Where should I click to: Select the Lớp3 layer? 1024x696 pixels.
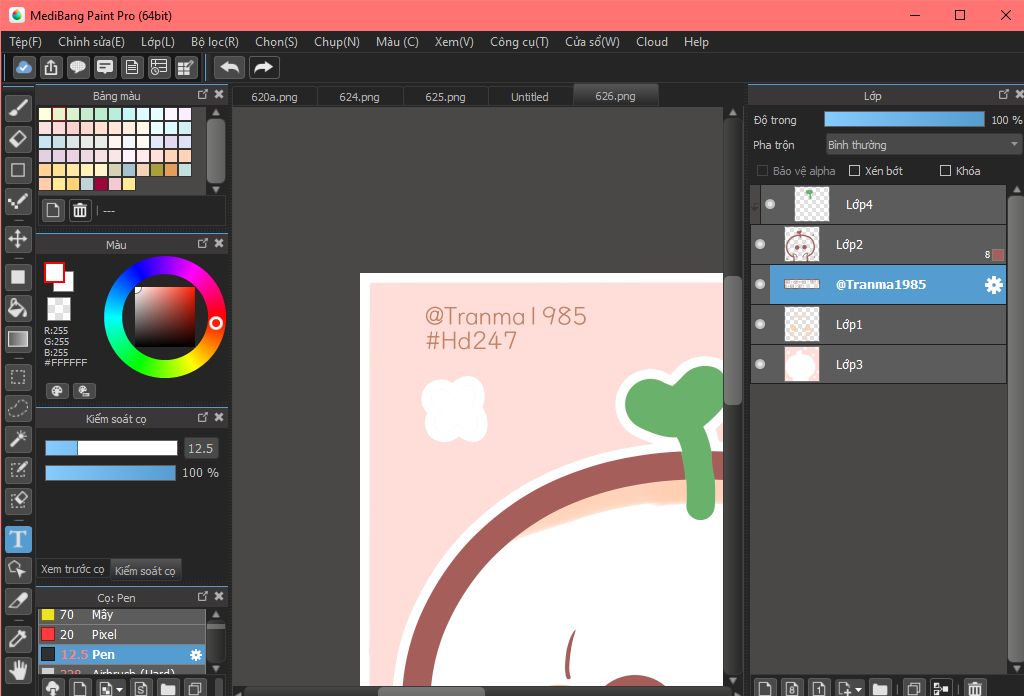[878, 364]
